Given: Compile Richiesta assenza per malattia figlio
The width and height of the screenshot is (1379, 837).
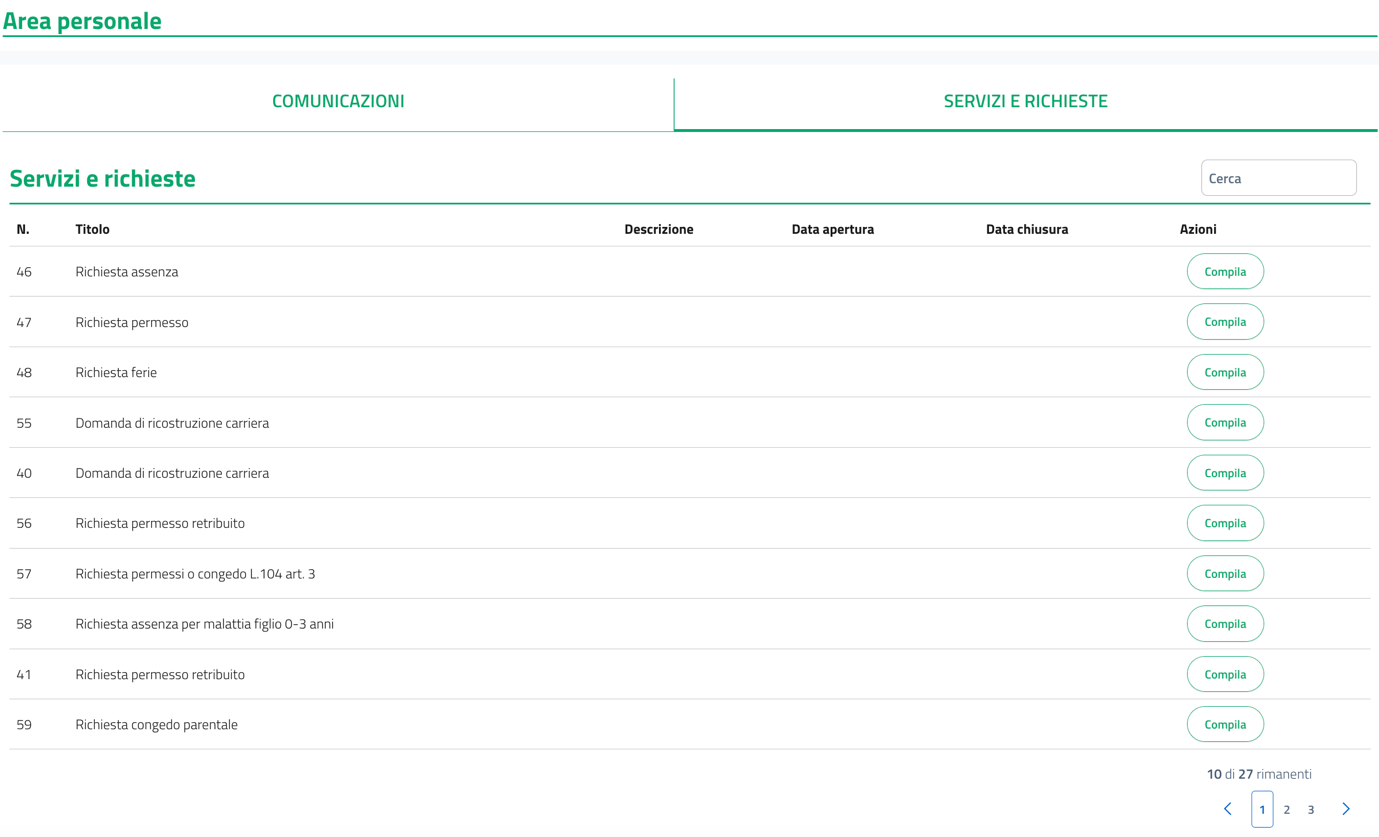Looking at the screenshot, I should (x=1225, y=624).
